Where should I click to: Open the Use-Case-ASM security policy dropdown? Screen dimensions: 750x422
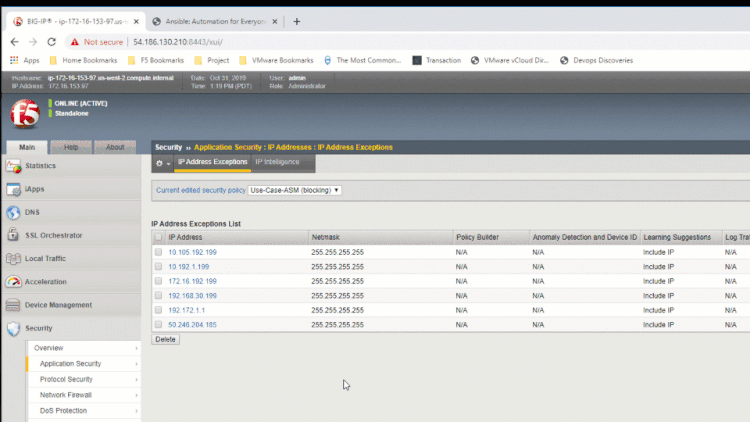coord(294,189)
